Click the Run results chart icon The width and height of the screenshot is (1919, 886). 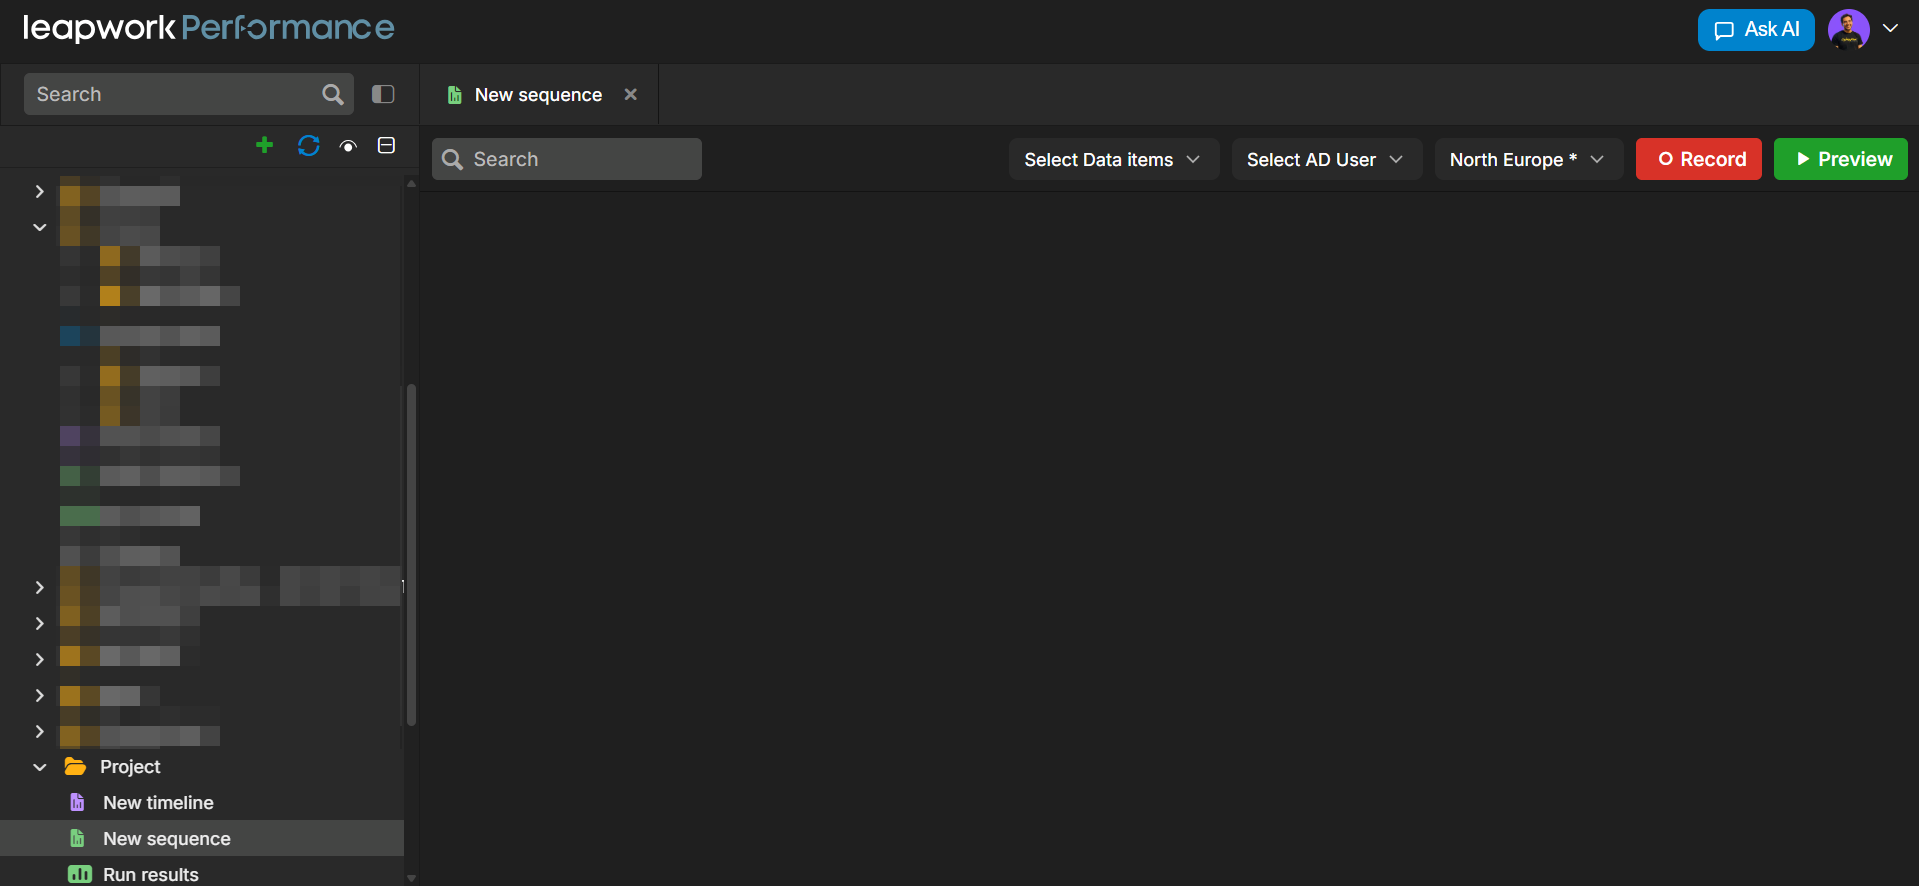(79, 874)
